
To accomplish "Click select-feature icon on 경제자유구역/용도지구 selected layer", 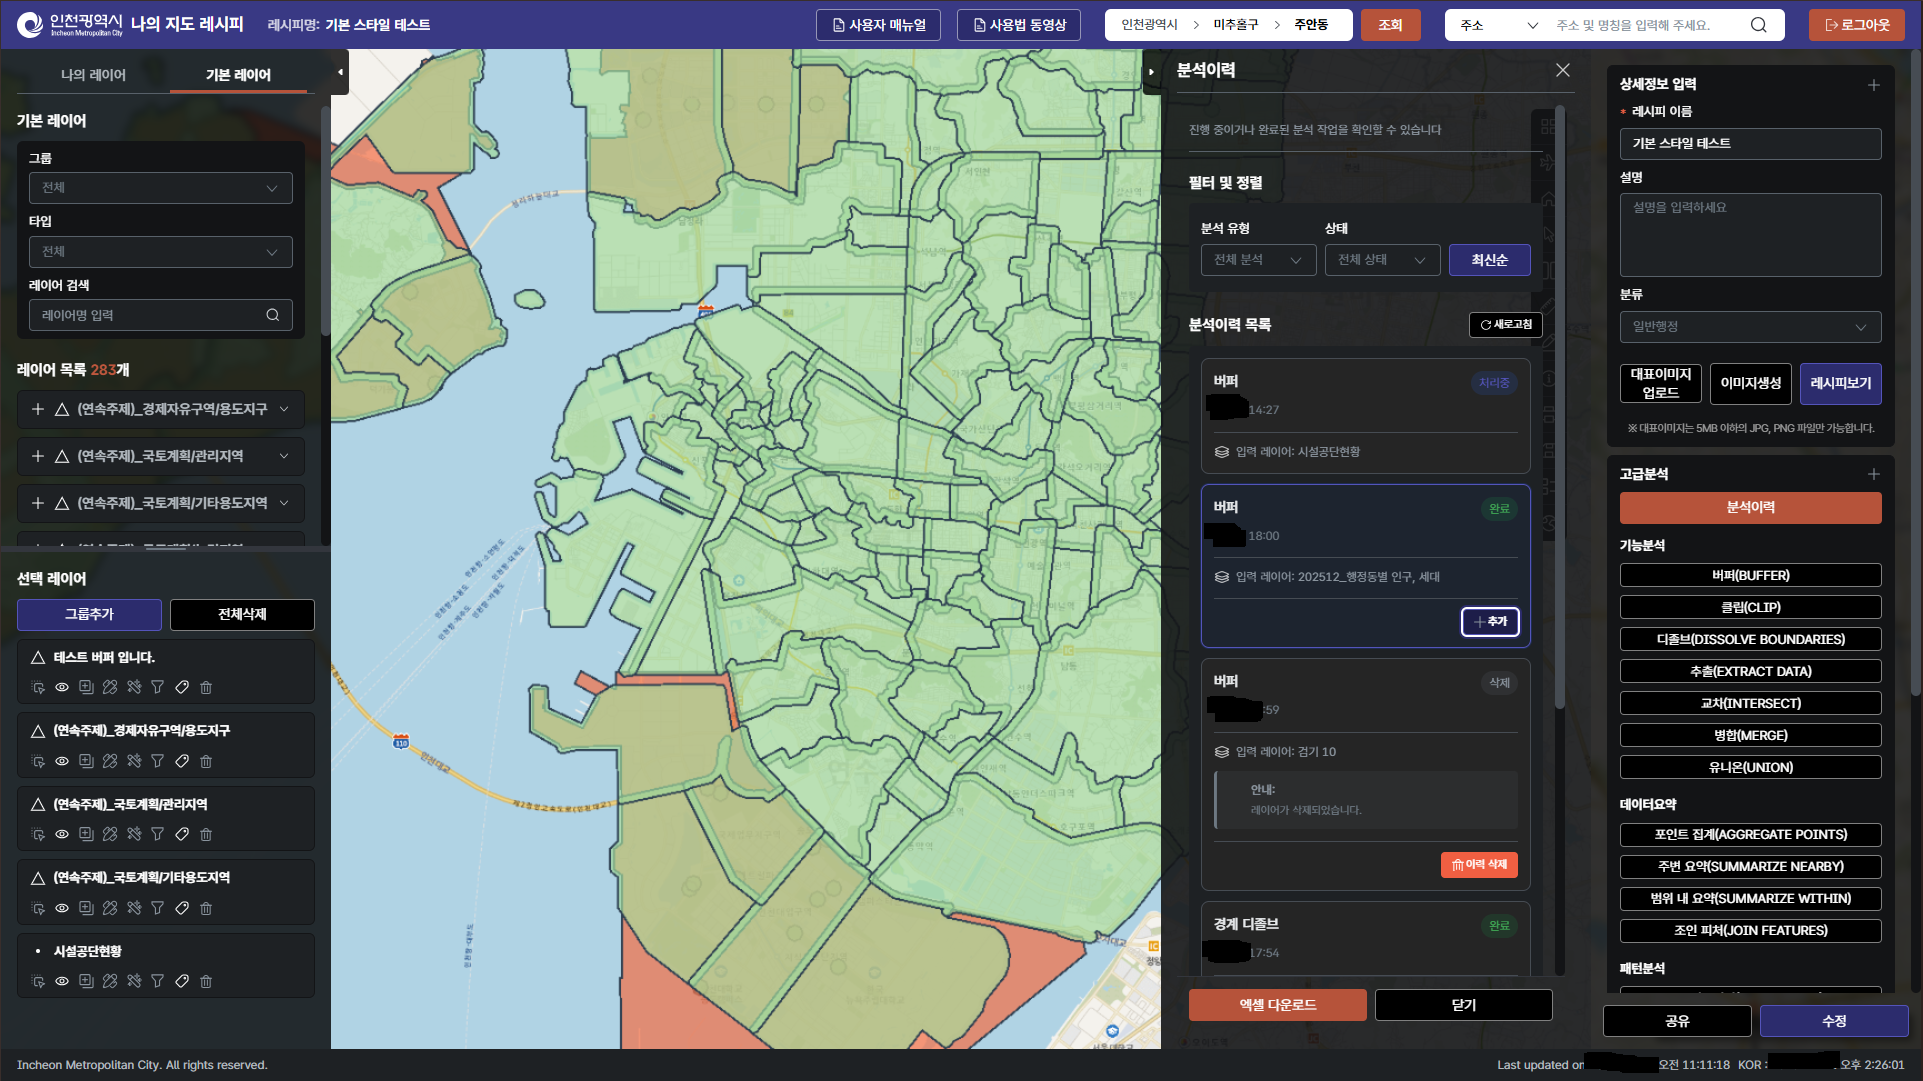I will click(x=38, y=761).
